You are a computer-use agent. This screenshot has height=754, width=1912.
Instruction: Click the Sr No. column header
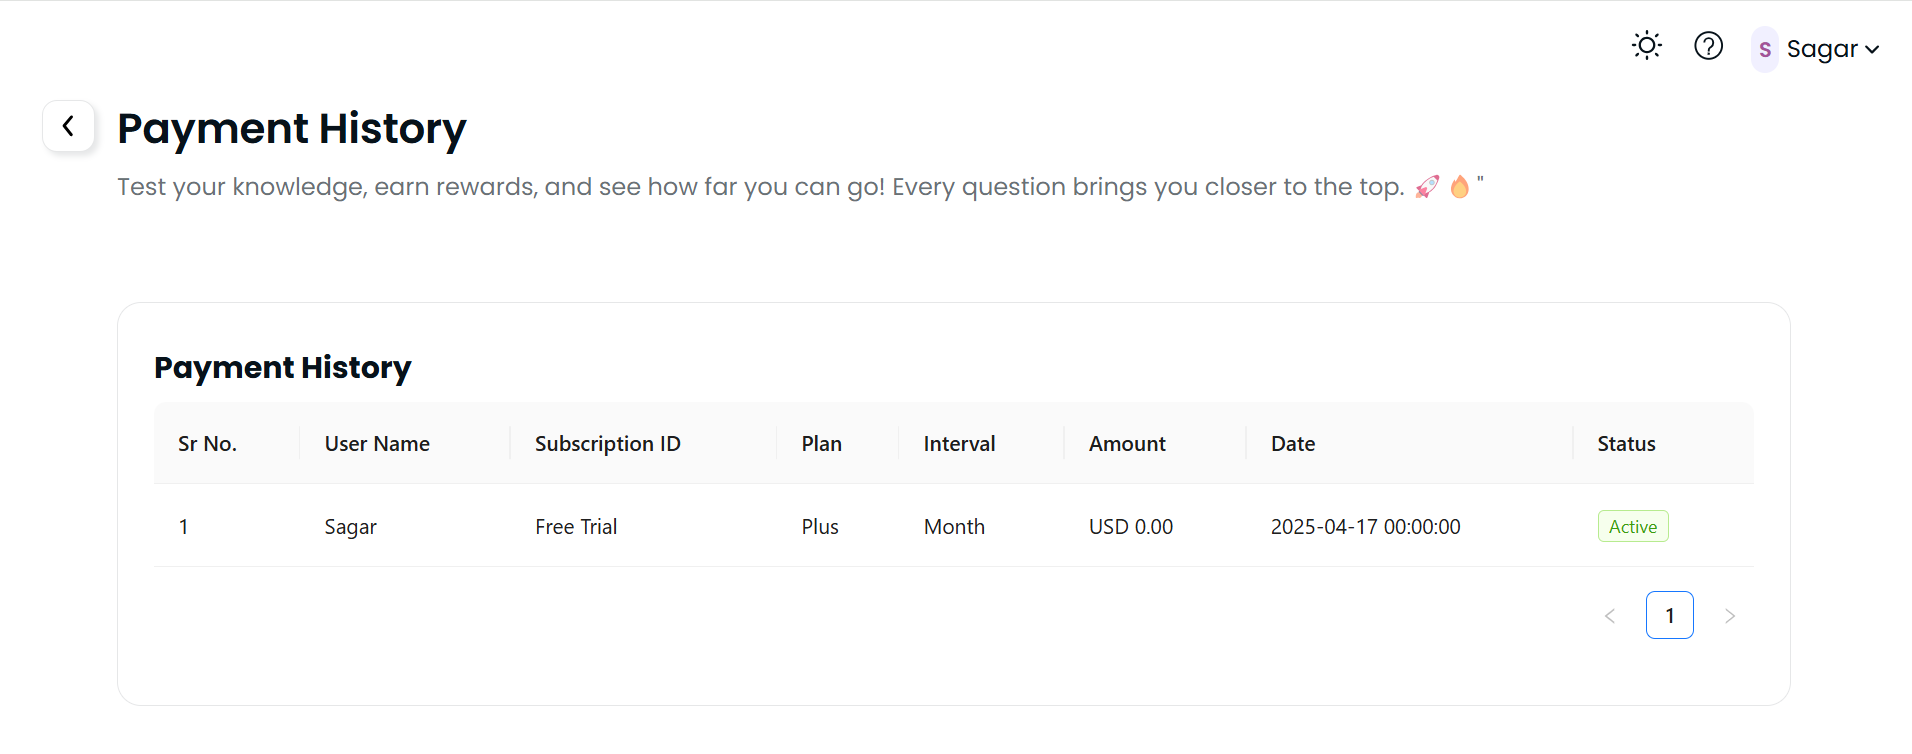207,444
